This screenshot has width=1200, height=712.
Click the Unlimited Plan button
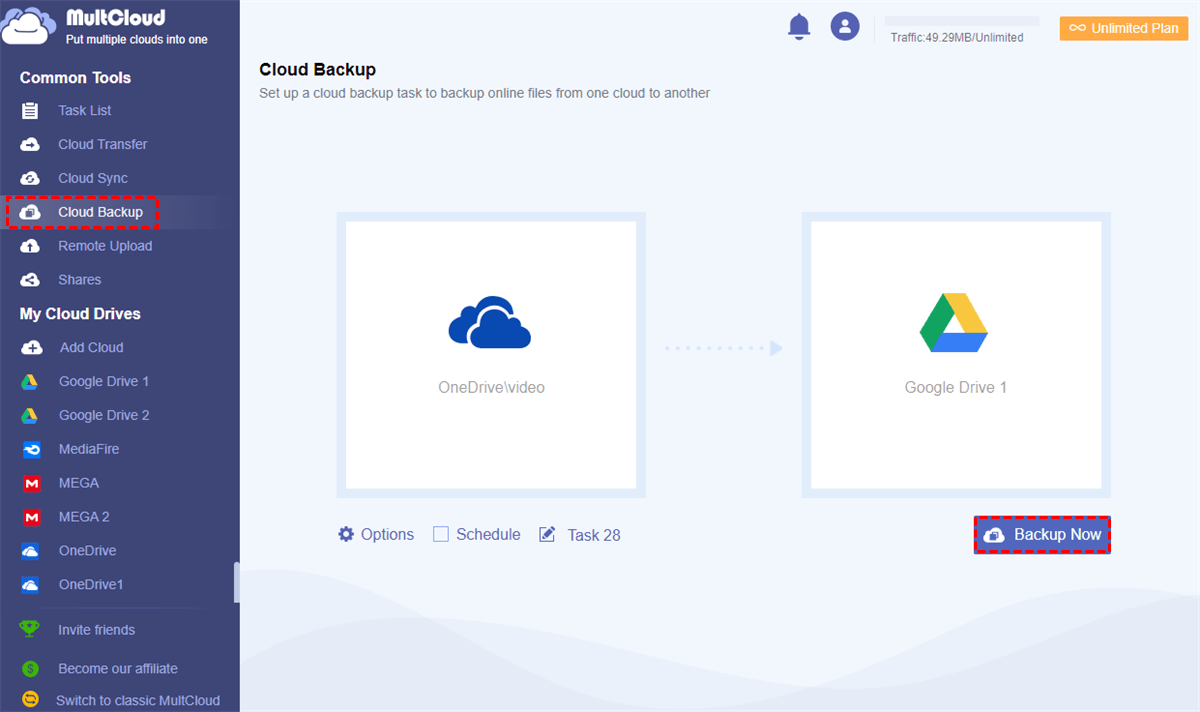(x=1124, y=28)
